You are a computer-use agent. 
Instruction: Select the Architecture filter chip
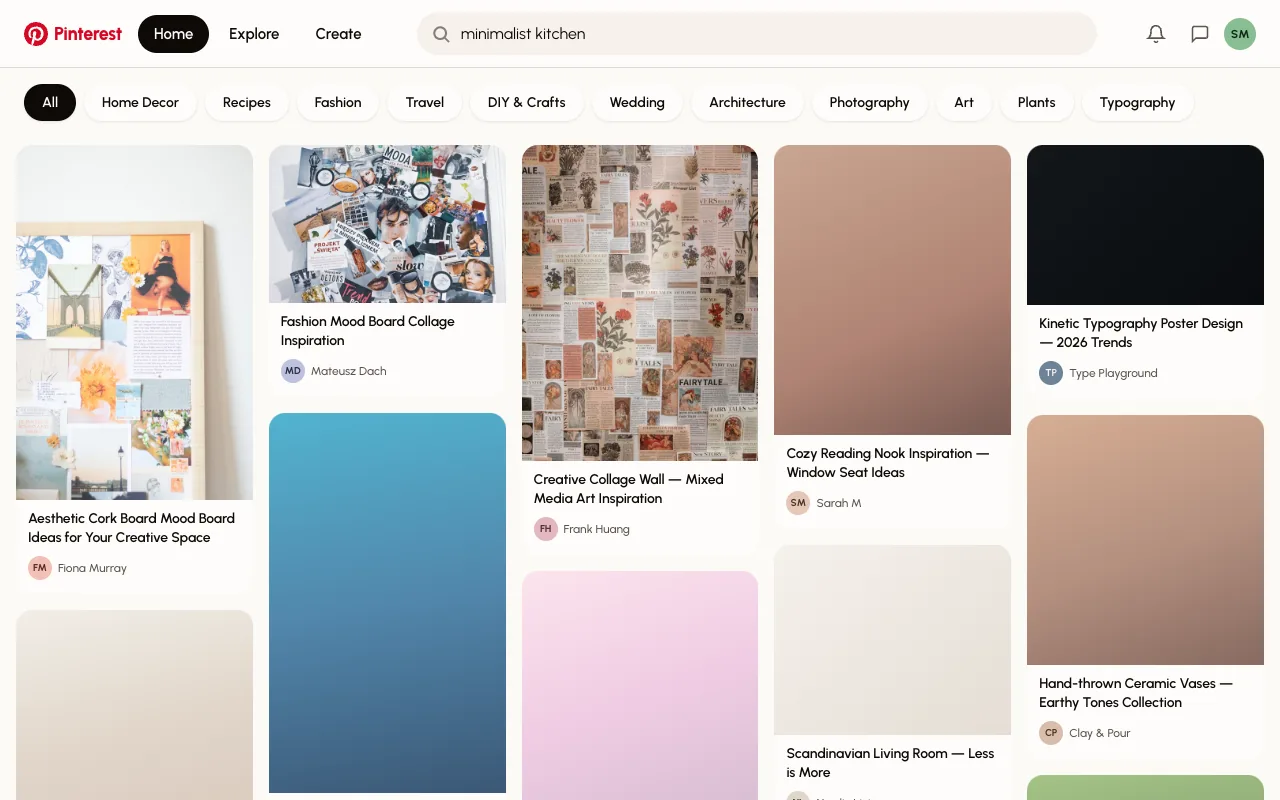(x=747, y=102)
